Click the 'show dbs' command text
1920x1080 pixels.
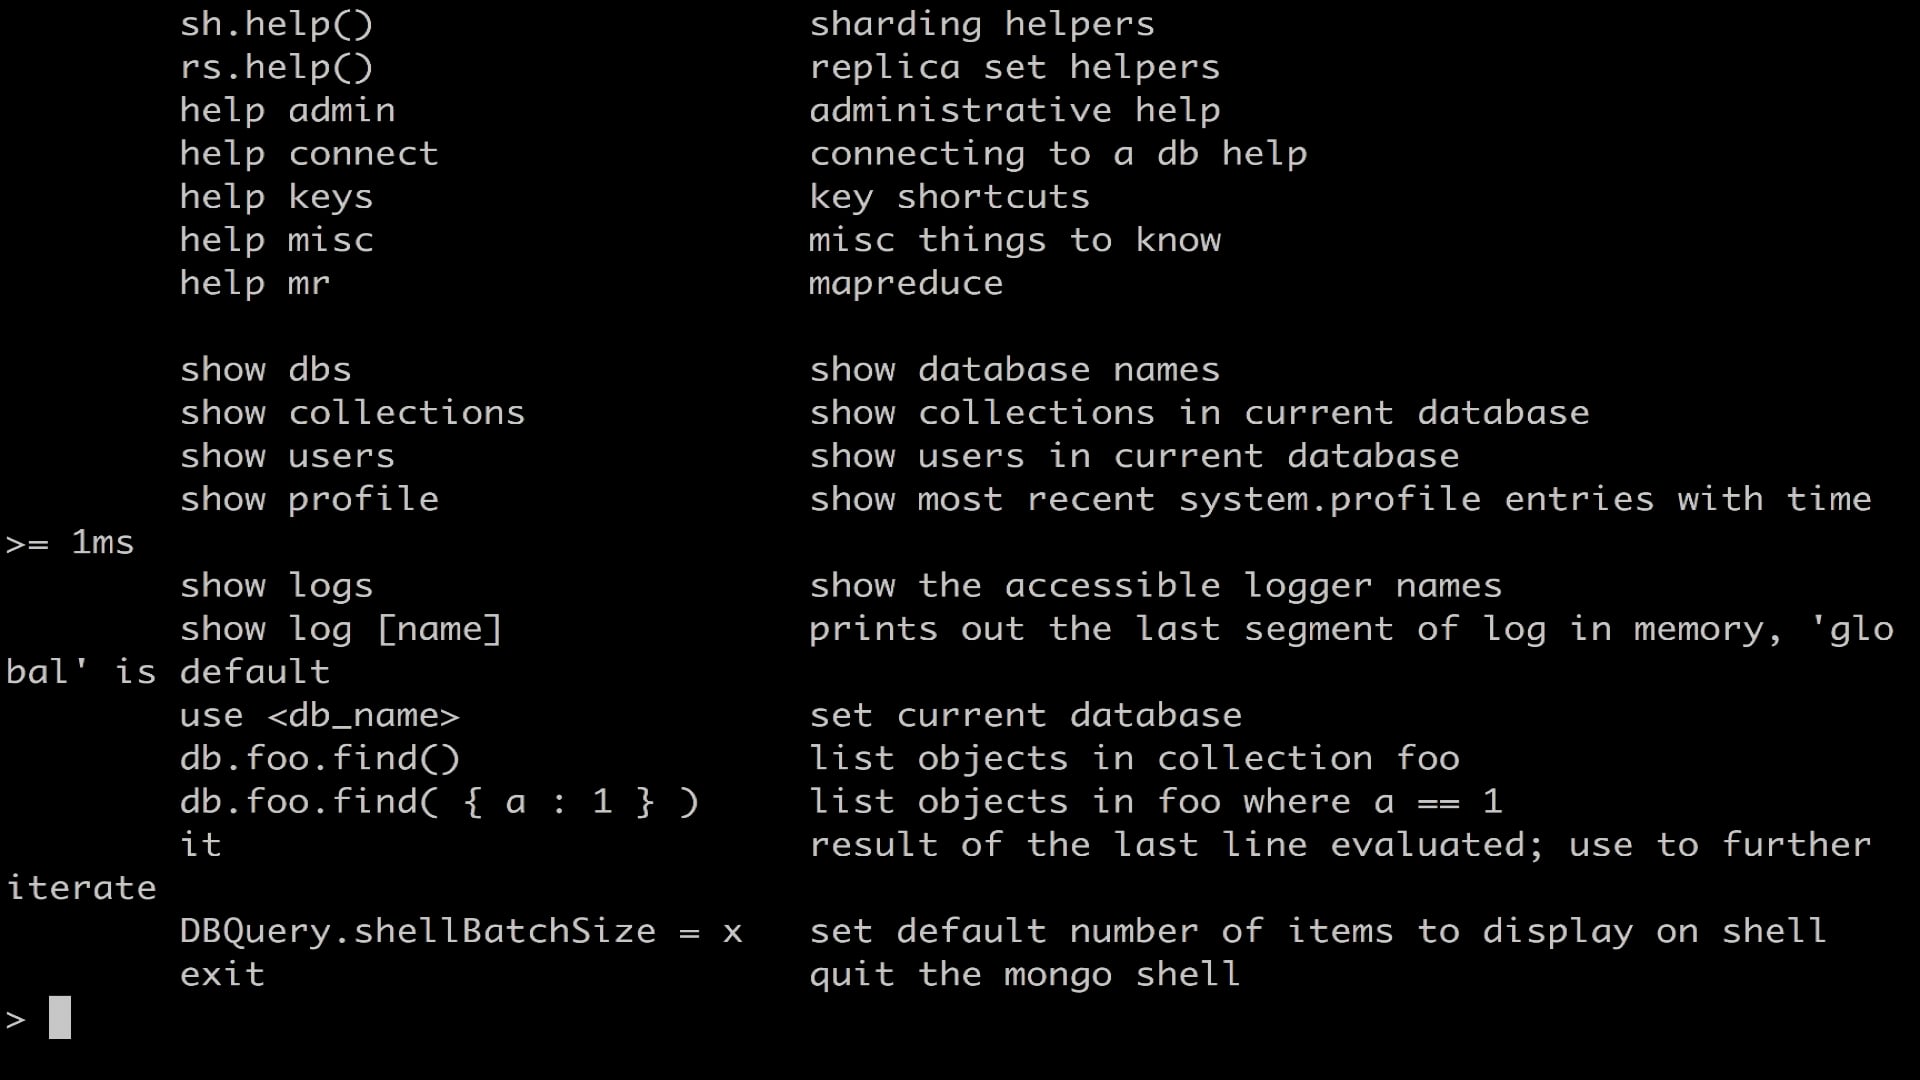(266, 370)
